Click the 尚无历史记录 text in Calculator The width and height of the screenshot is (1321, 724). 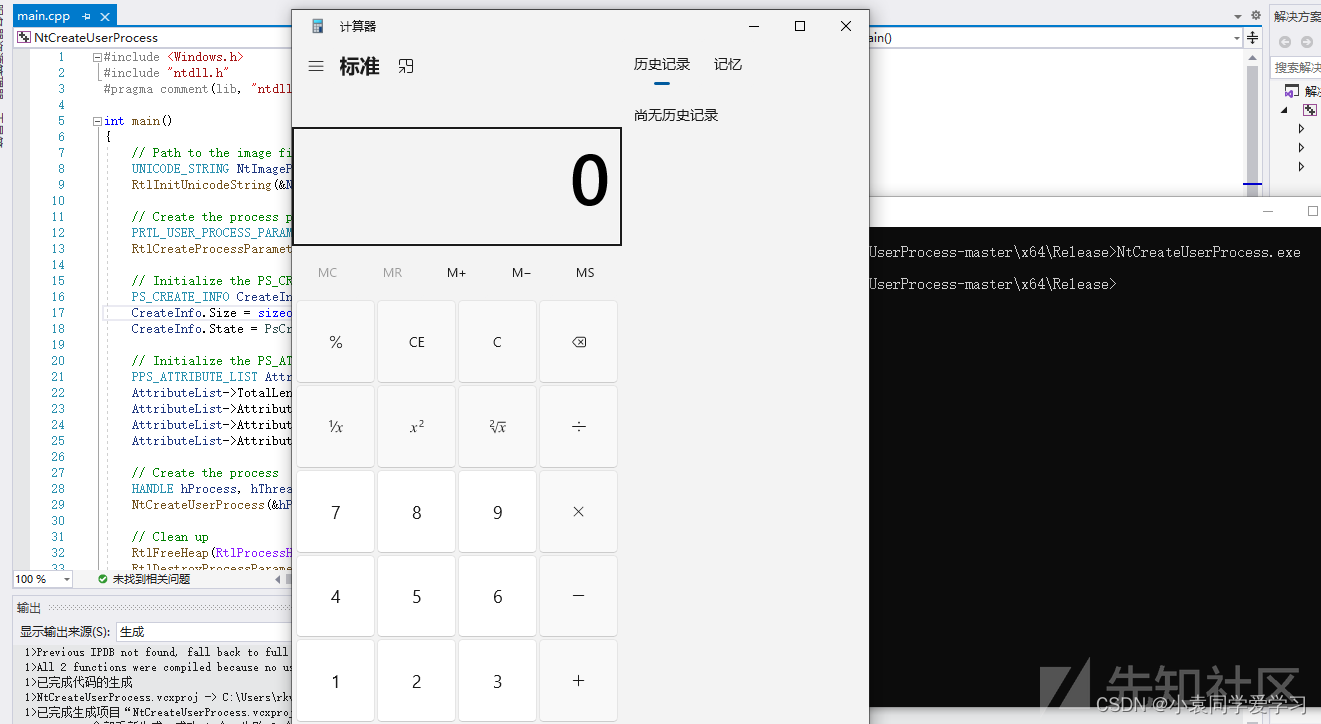click(x=676, y=115)
